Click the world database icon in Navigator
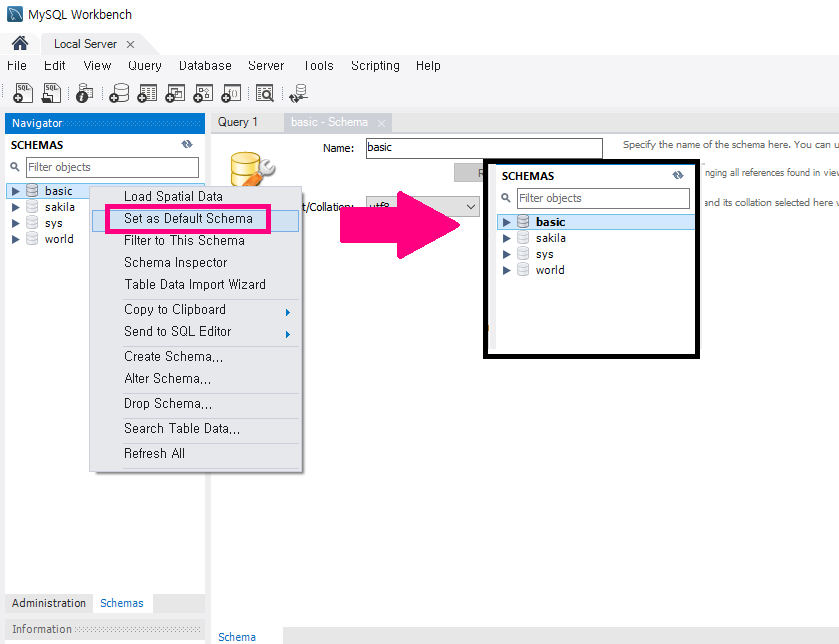The width and height of the screenshot is (839, 644). coord(32,239)
